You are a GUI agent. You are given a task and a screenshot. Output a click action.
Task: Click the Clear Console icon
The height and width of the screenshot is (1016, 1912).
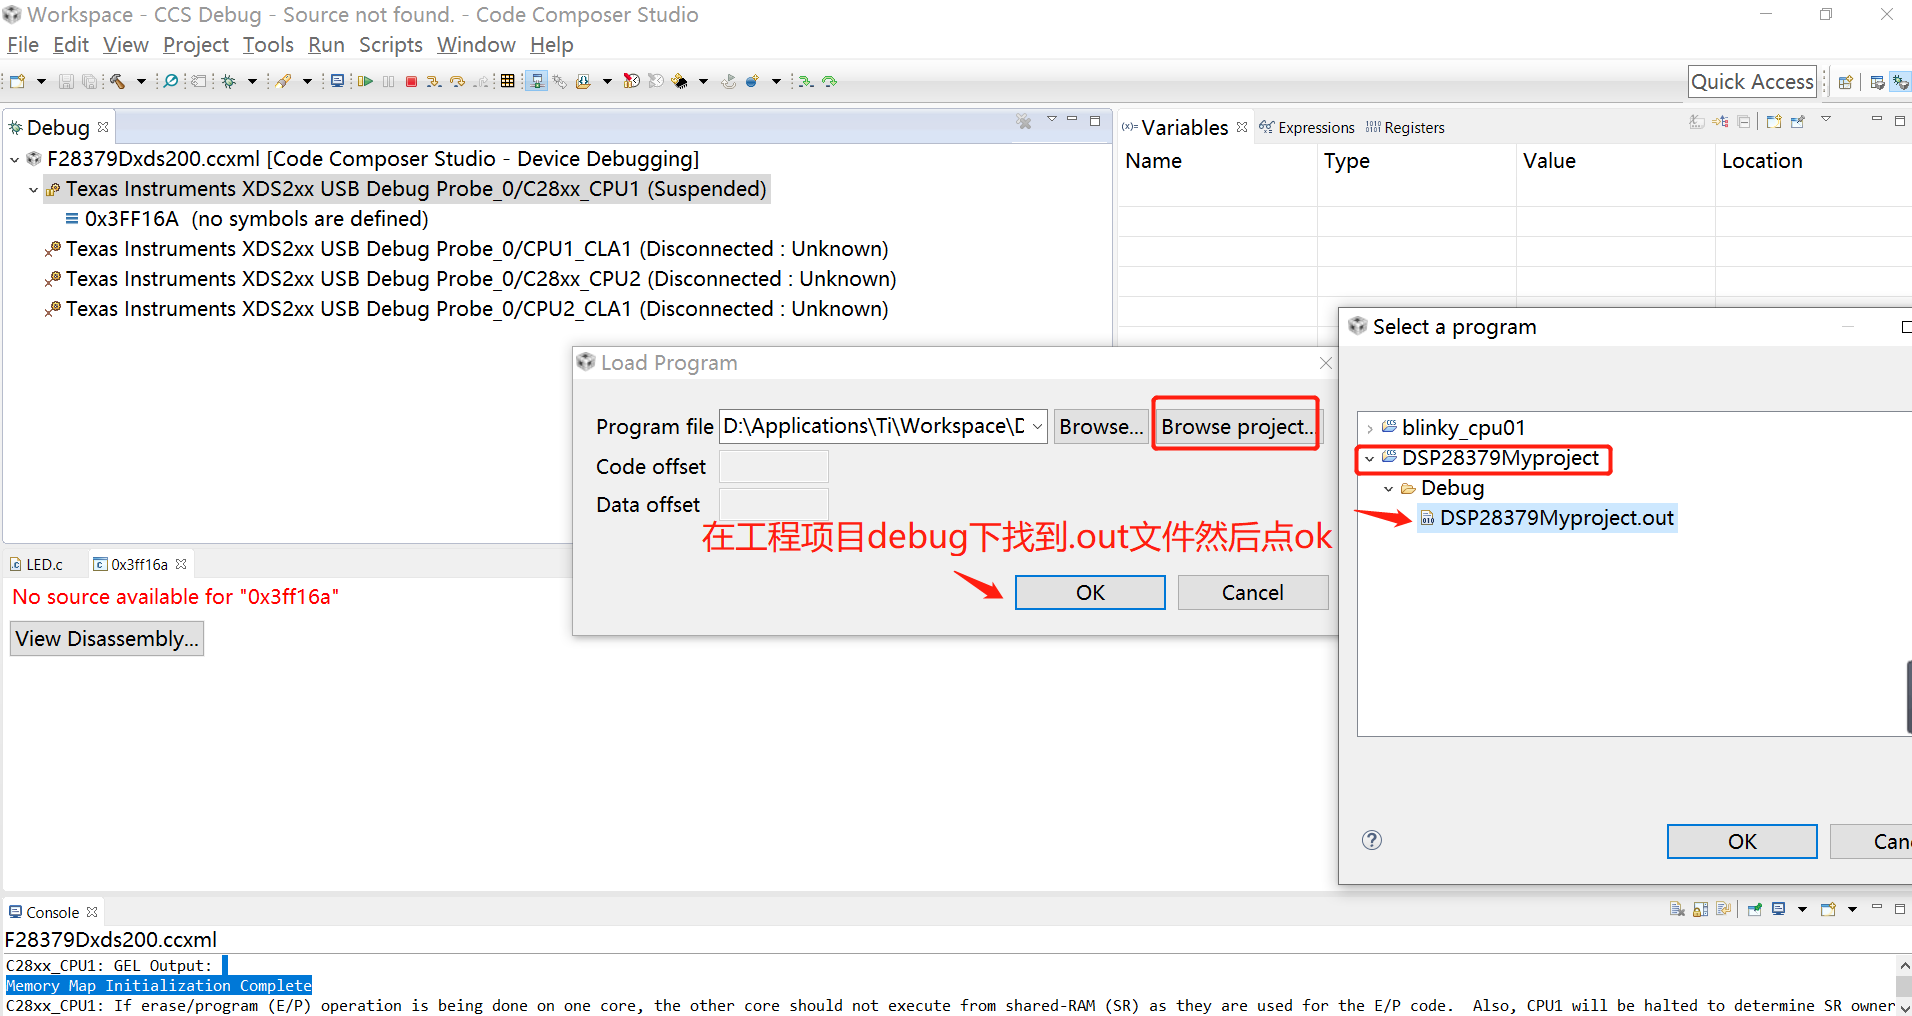[1677, 909]
